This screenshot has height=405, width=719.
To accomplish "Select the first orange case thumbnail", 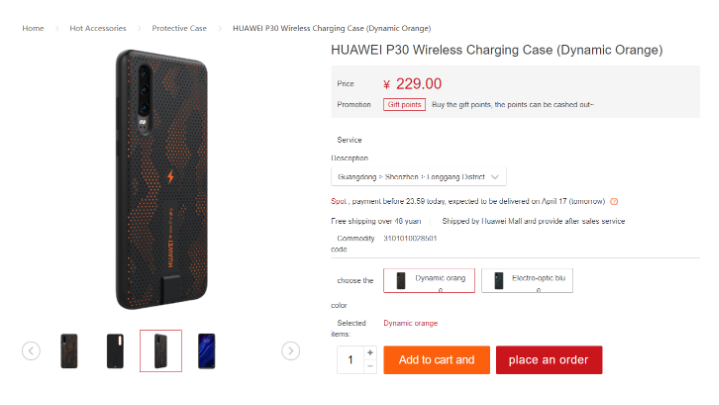I will point(69,351).
